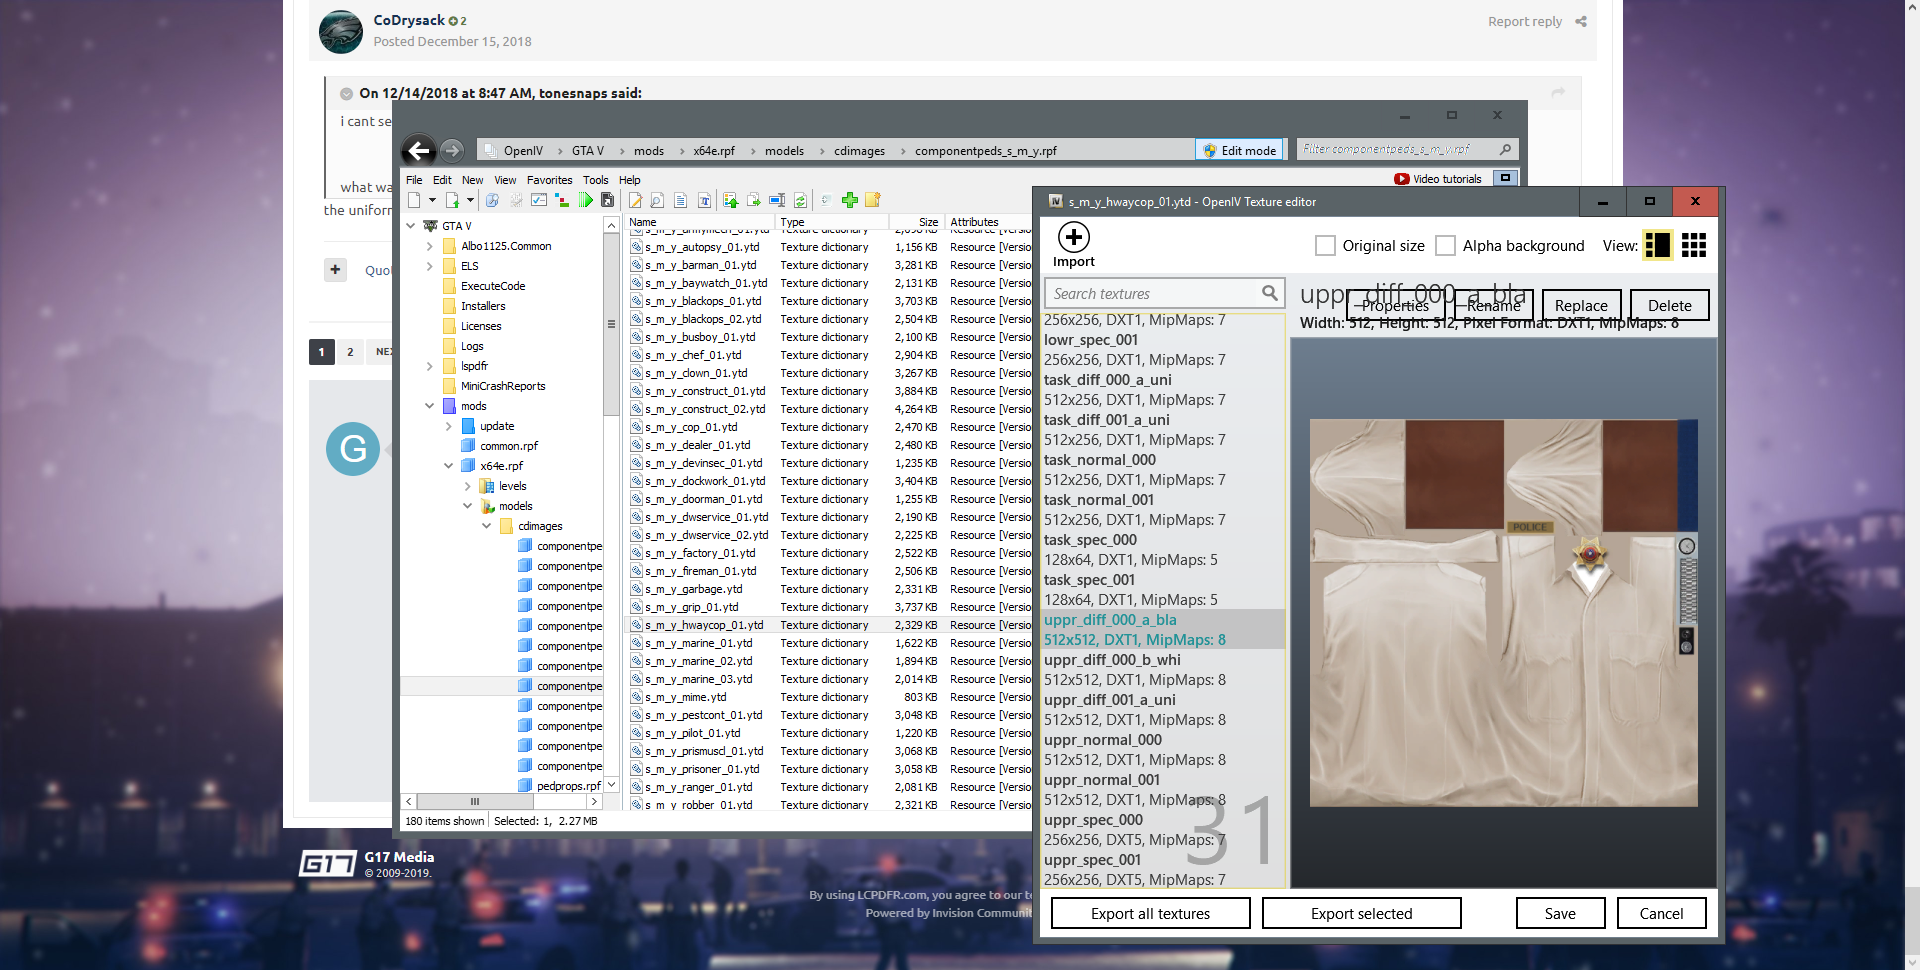Image resolution: width=1920 pixels, height=970 pixels.
Task: Switch to grid thumbnail view
Action: coord(1693,245)
